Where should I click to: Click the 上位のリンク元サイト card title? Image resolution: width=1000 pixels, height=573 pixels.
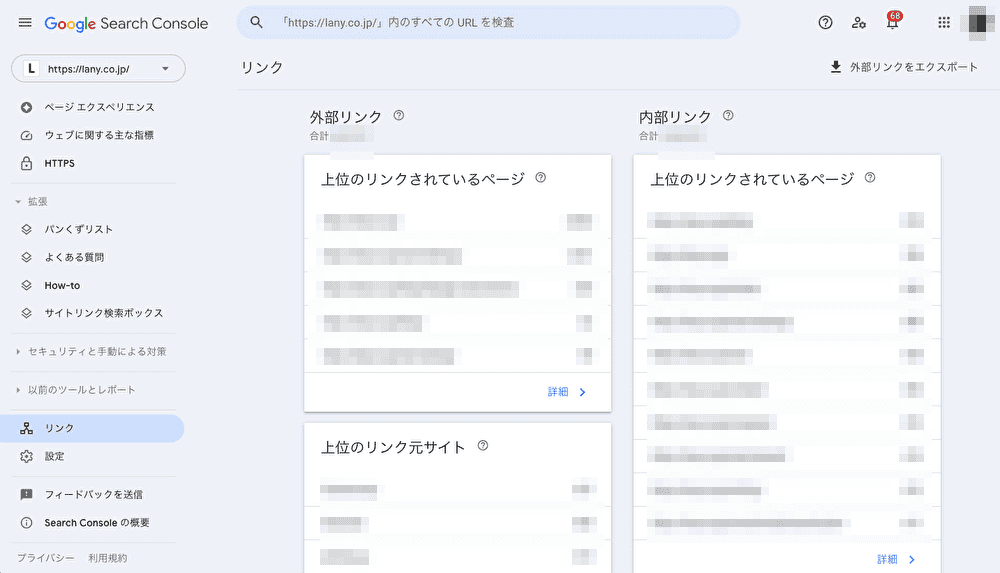pyautogui.click(x=393, y=447)
